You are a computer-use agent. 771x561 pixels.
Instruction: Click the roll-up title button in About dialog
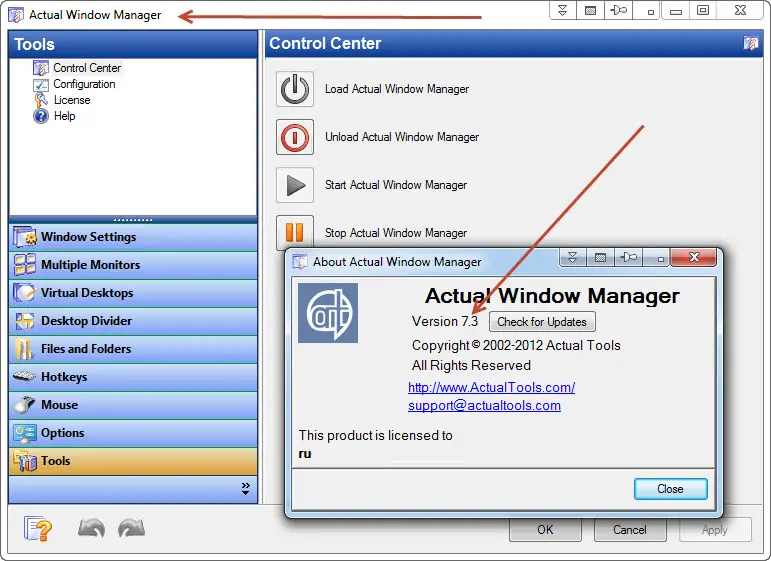[x=572, y=257]
